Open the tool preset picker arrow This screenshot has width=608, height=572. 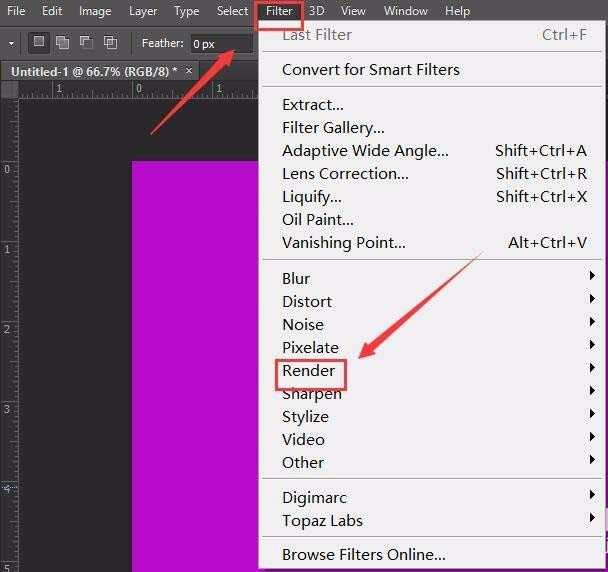(11, 44)
